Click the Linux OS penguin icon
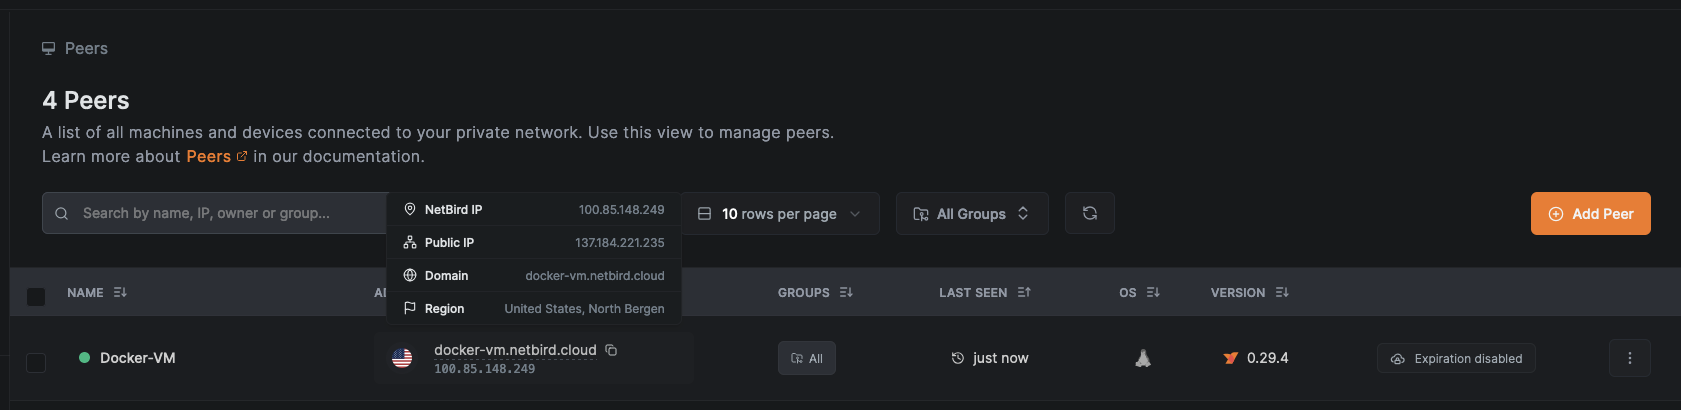Viewport: 1681px width, 410px height. tap(1143, 358)
